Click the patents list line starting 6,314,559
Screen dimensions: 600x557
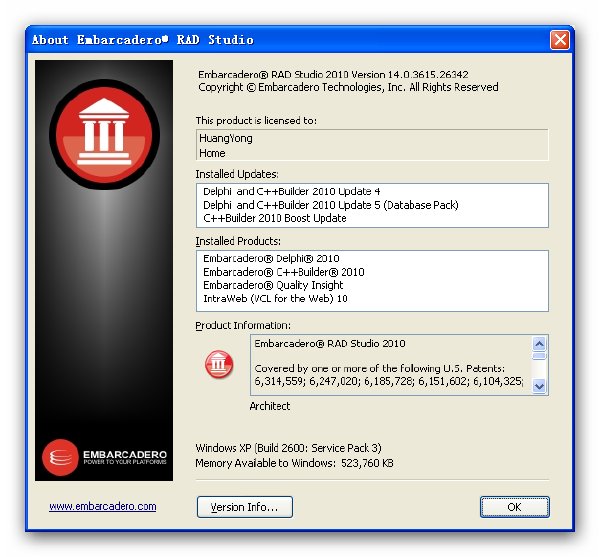pos(388,381)
